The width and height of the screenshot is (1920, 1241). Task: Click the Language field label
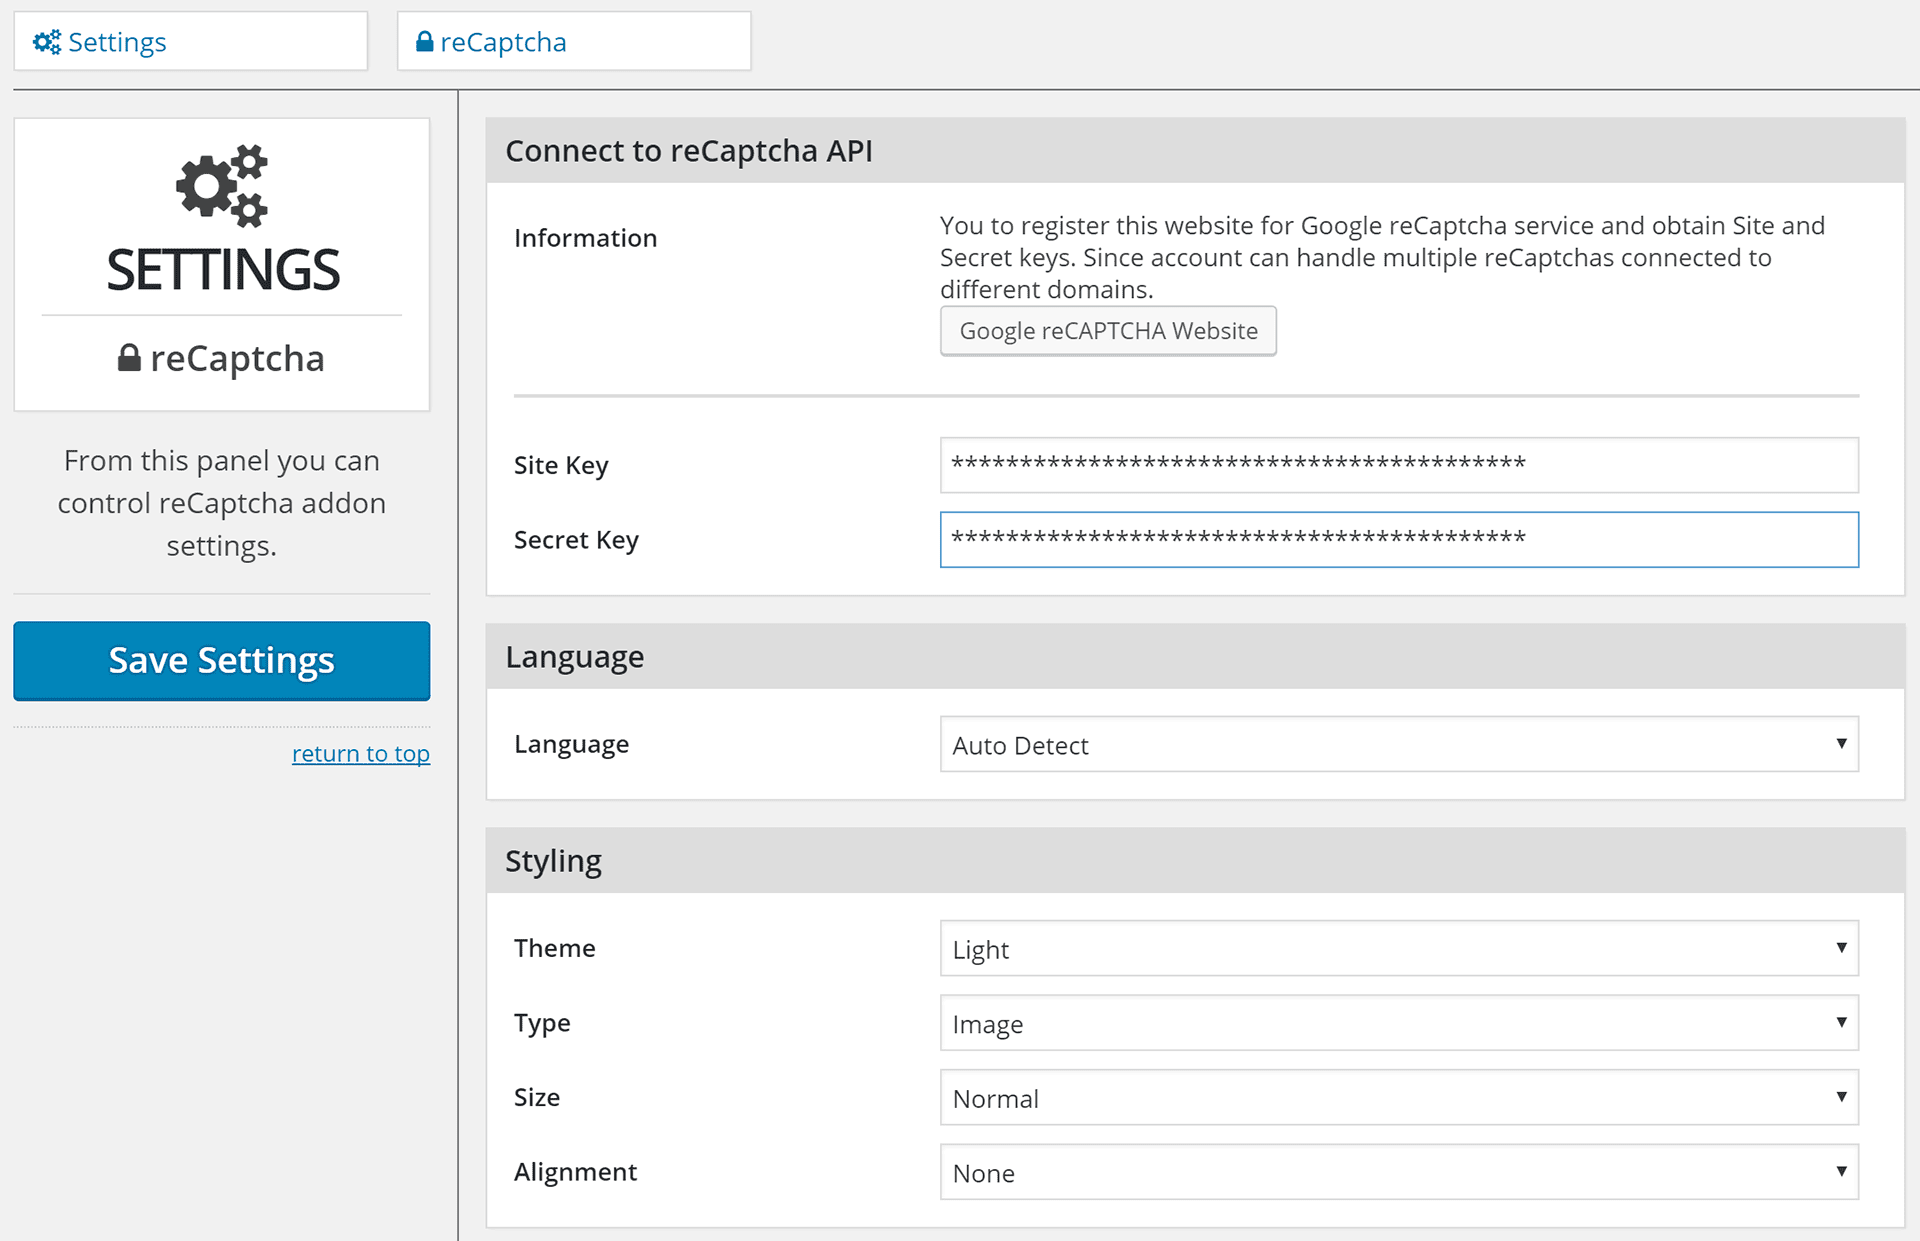572,744
